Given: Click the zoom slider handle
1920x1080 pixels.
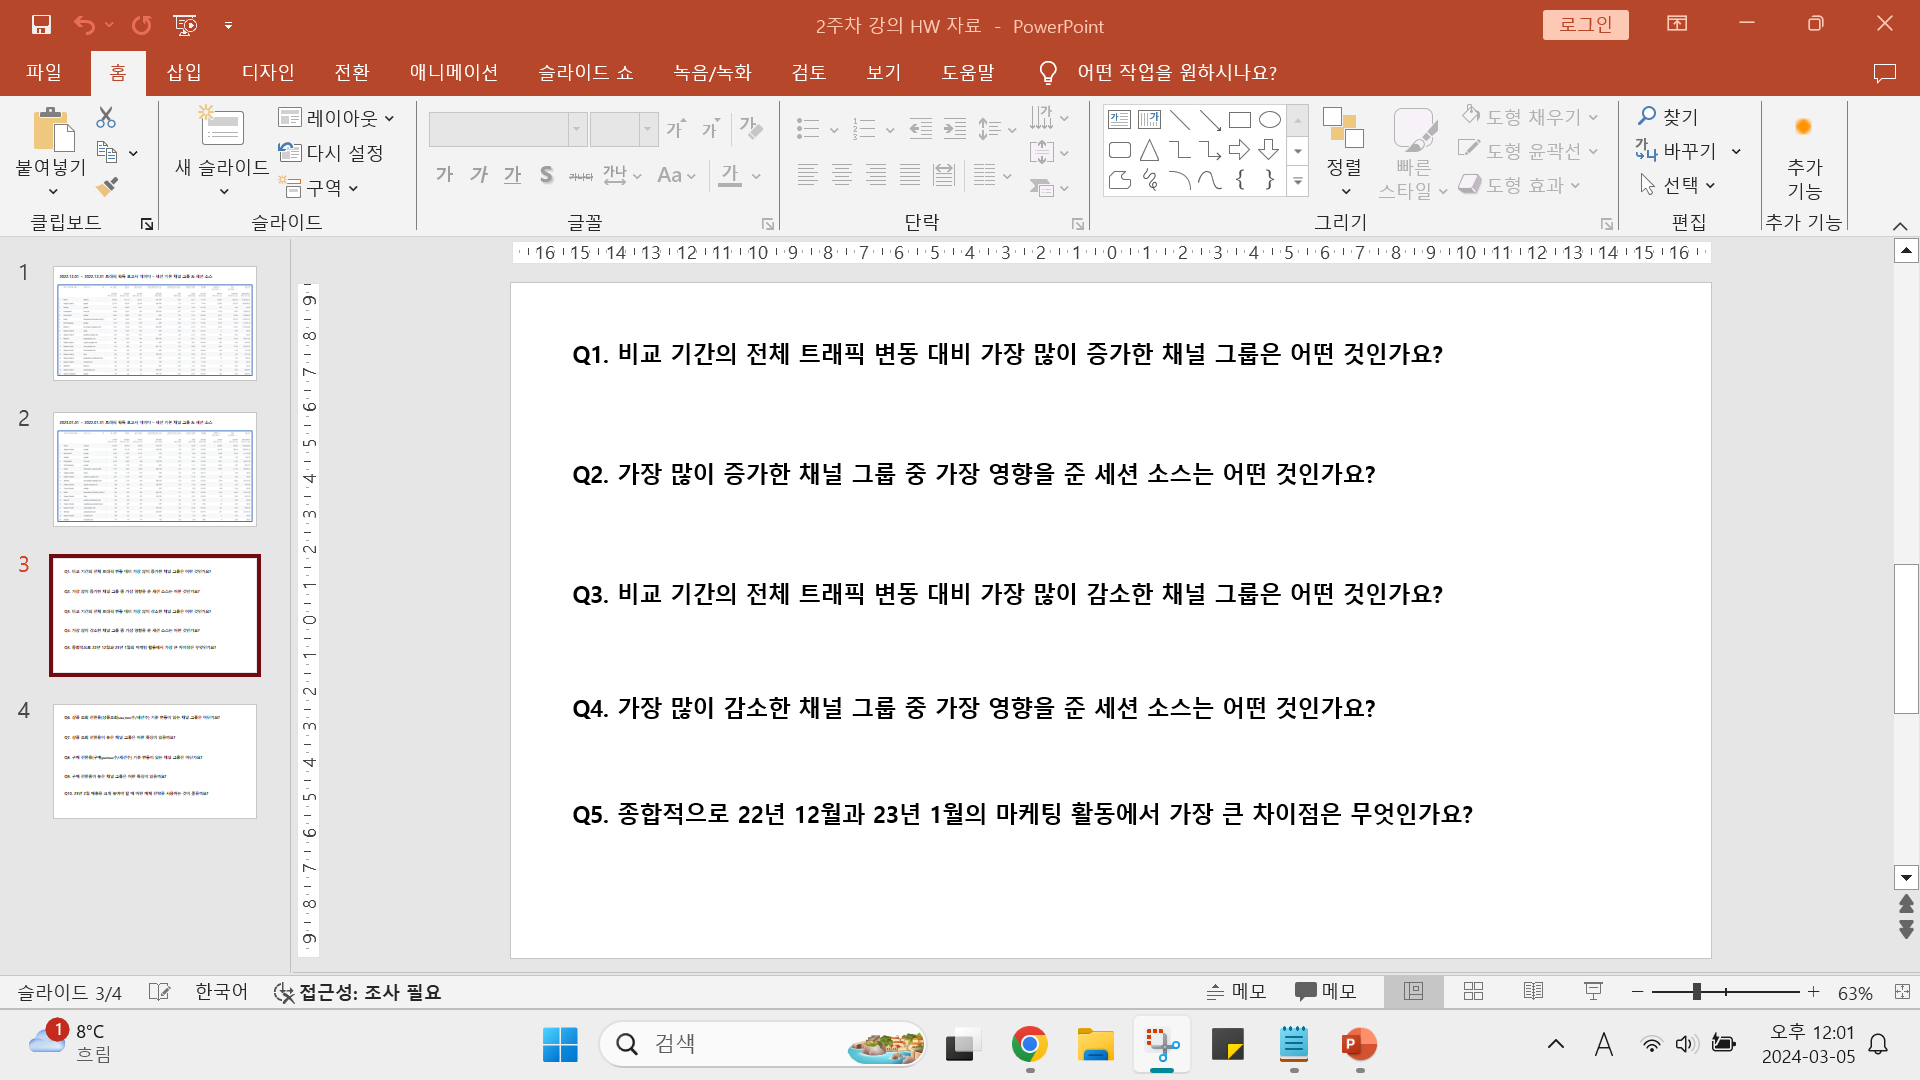Looking at the screenshot, I should (1696, 991).
